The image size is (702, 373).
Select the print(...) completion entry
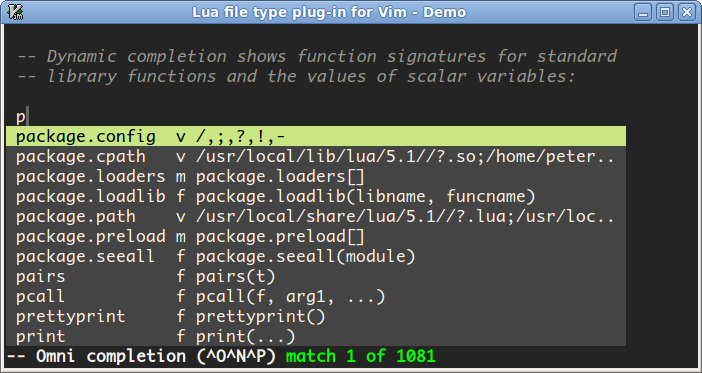click(316, 336)
